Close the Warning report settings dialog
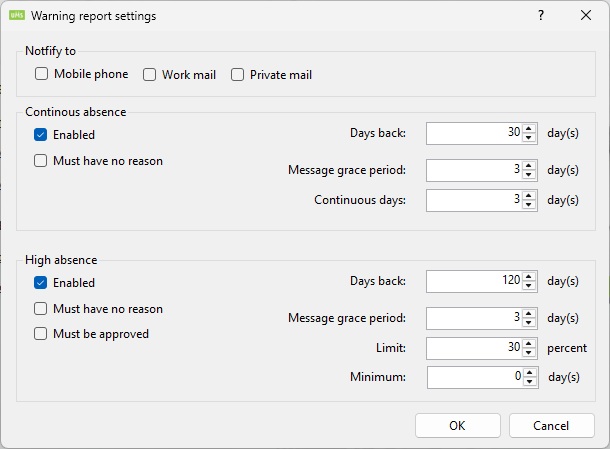 coord(586,16)
